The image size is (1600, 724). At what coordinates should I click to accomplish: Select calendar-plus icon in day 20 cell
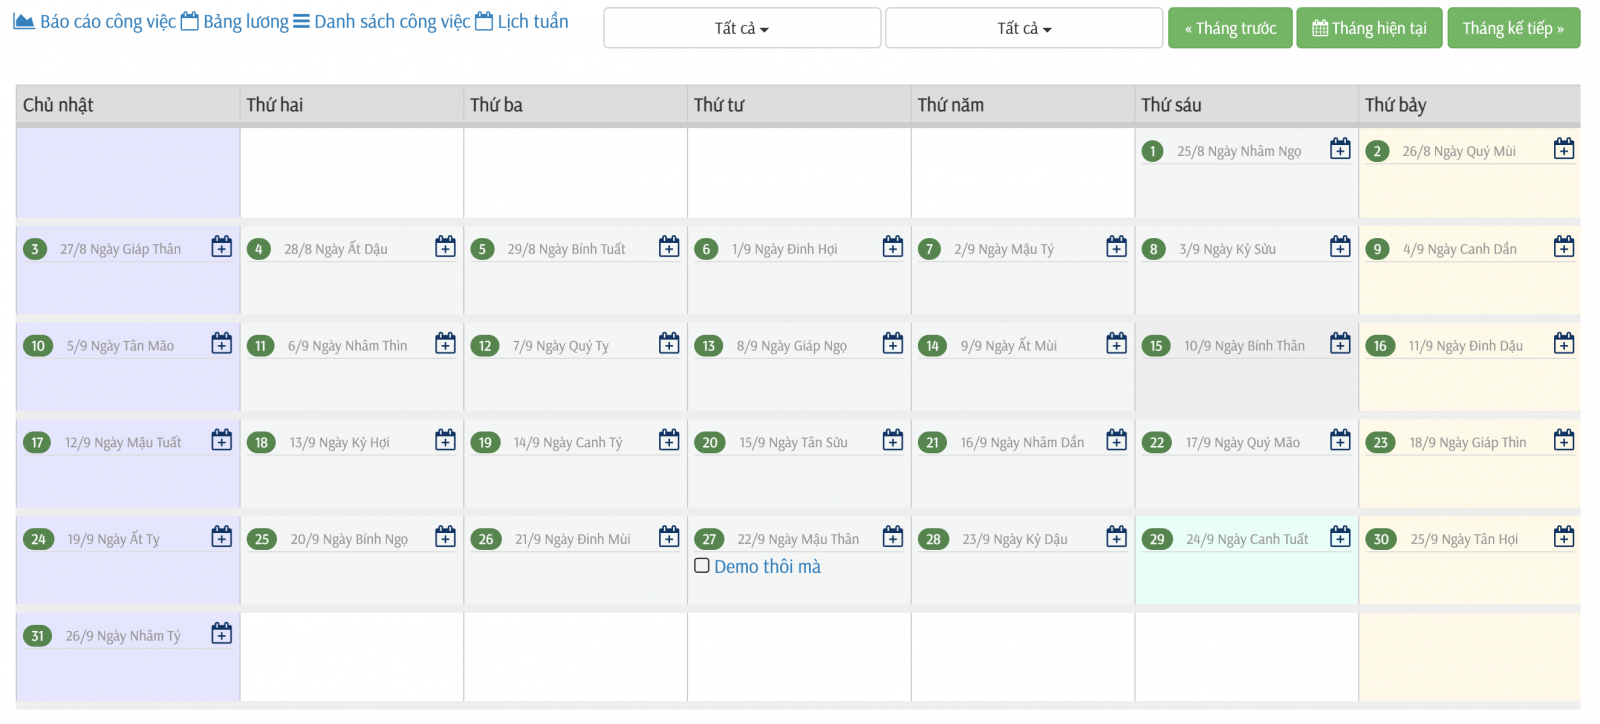point(893,440)
